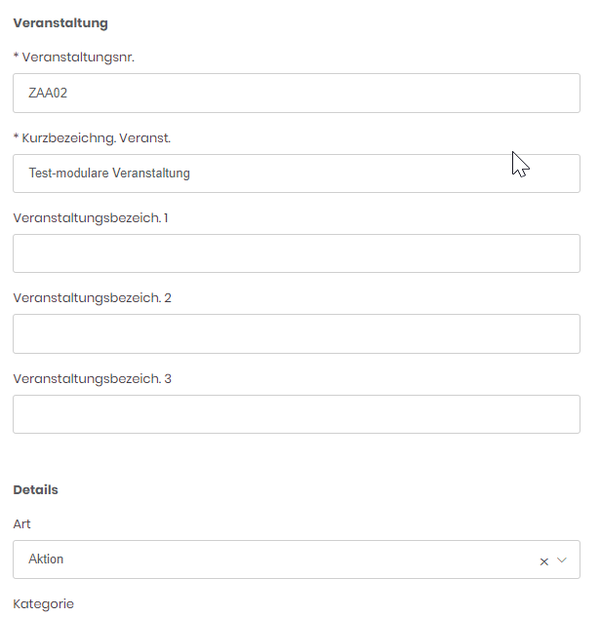Open the Art combo box showing Aktion
The image size is (600, 617).
click(x=296, y=559)
